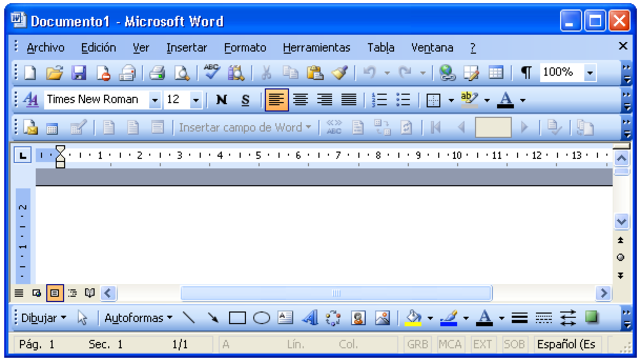This screenshot has width=640, height=362.
Task: Justify the paragraph text
Action: click(349, 100)
